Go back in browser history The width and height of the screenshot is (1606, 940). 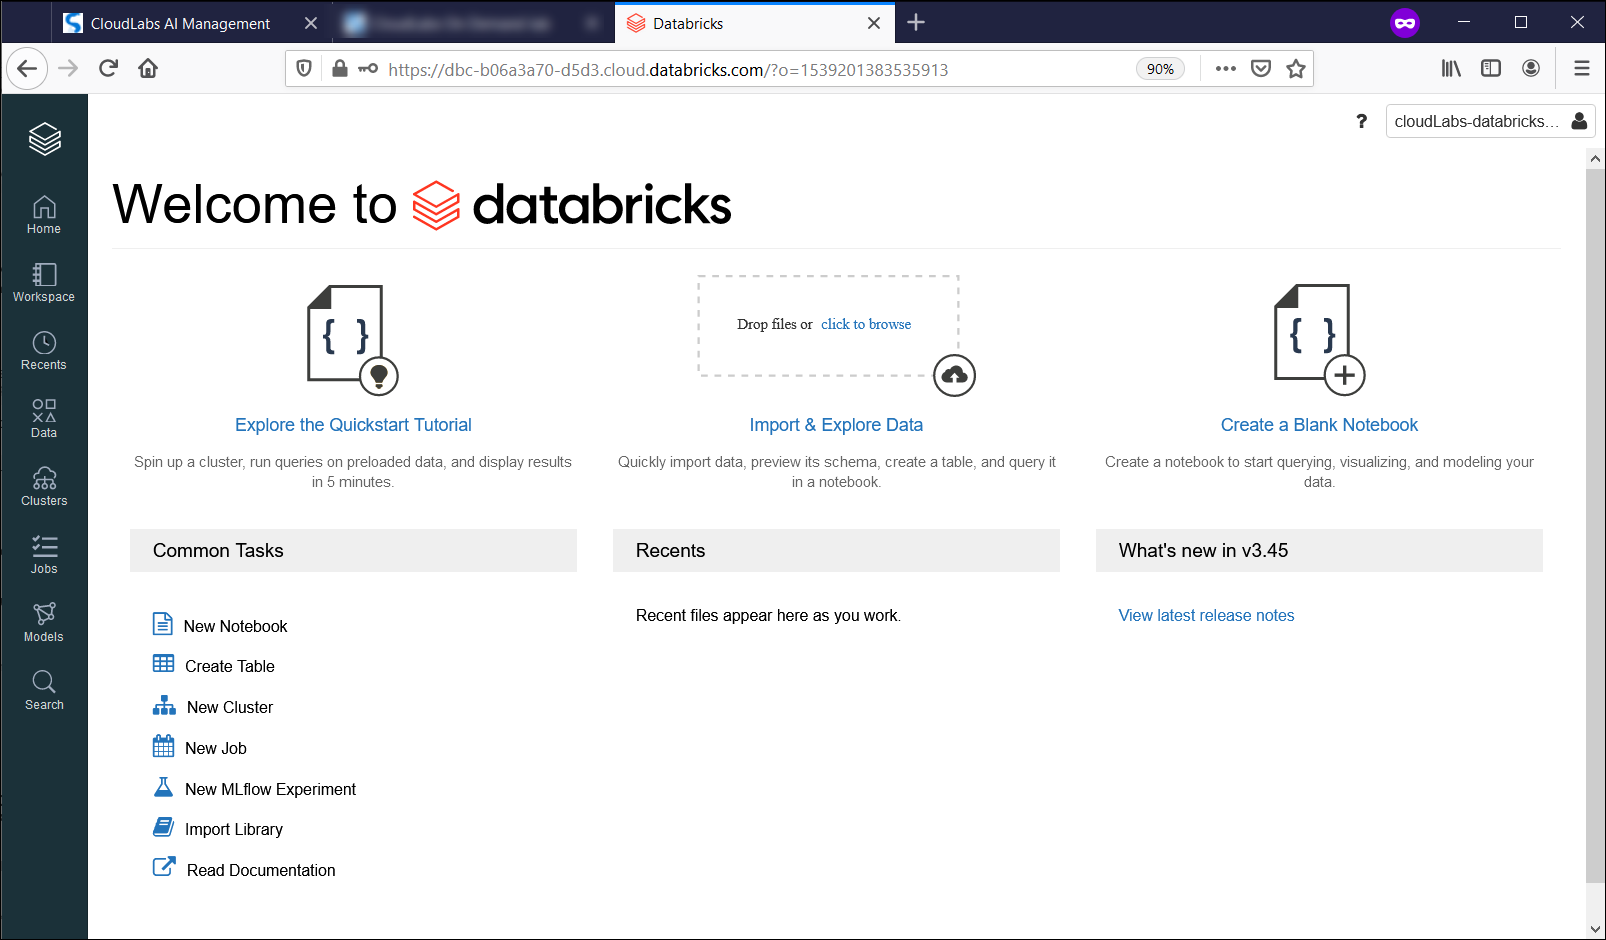(x=27, y=68)
